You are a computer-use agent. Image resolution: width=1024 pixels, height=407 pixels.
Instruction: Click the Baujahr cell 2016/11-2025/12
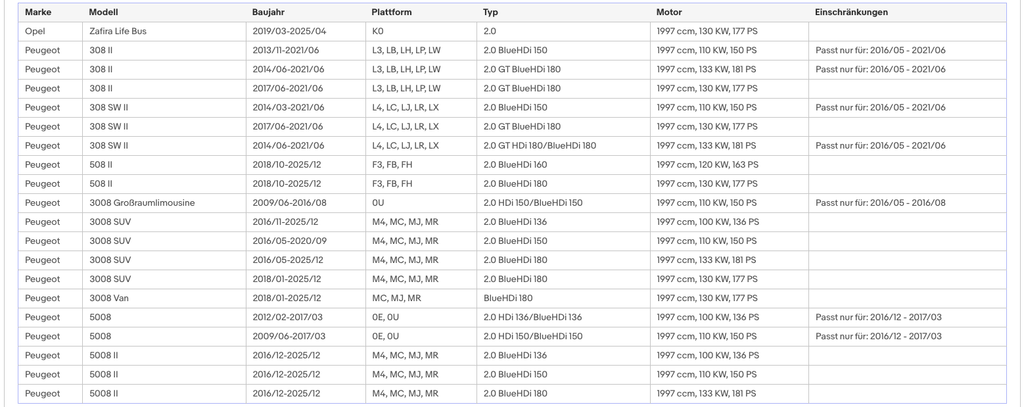(306, 222)
